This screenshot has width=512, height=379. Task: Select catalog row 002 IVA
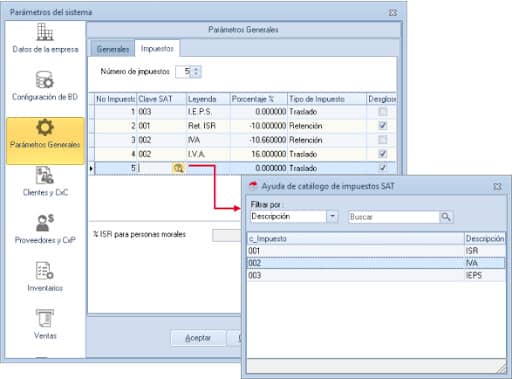coord(376,263)
